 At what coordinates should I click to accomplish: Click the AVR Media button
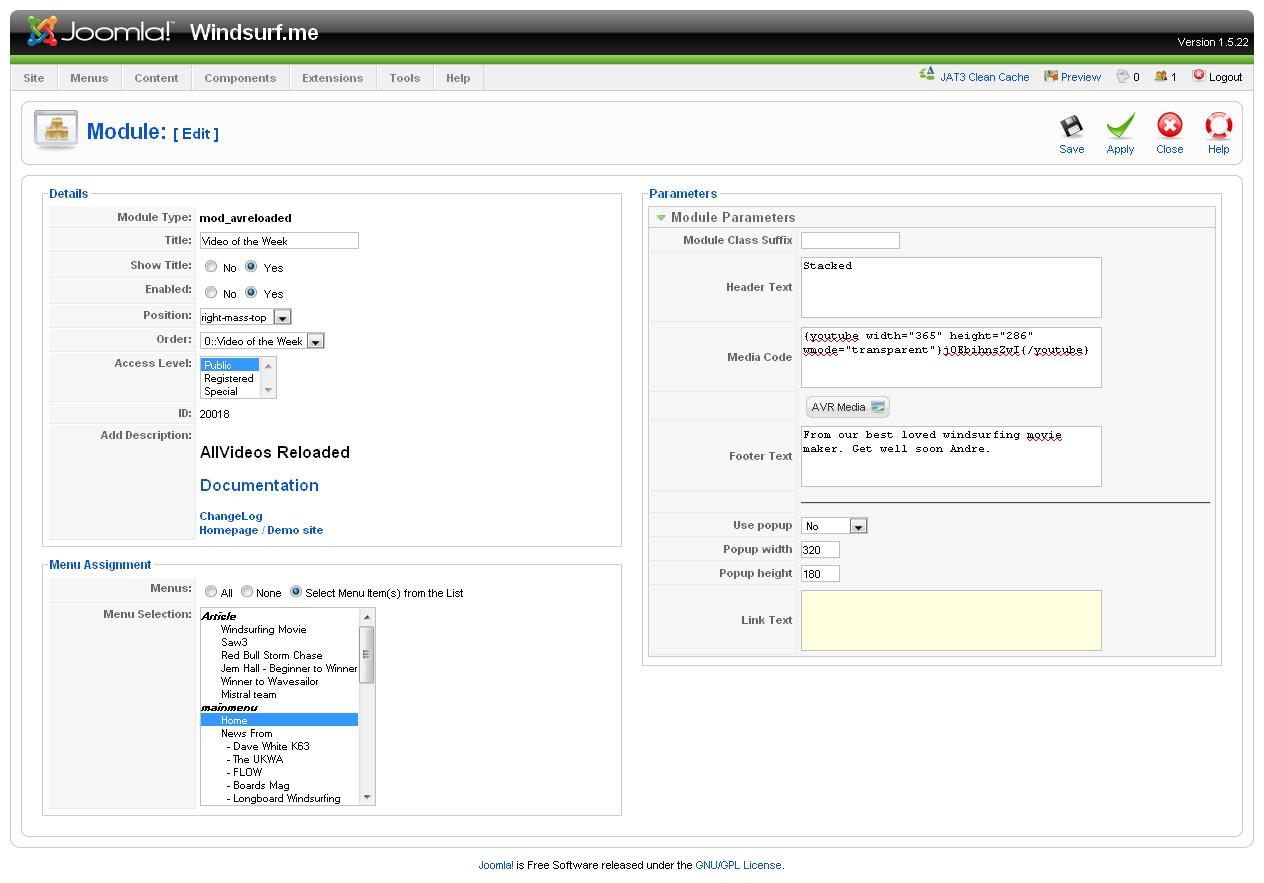tap(847, 407)
